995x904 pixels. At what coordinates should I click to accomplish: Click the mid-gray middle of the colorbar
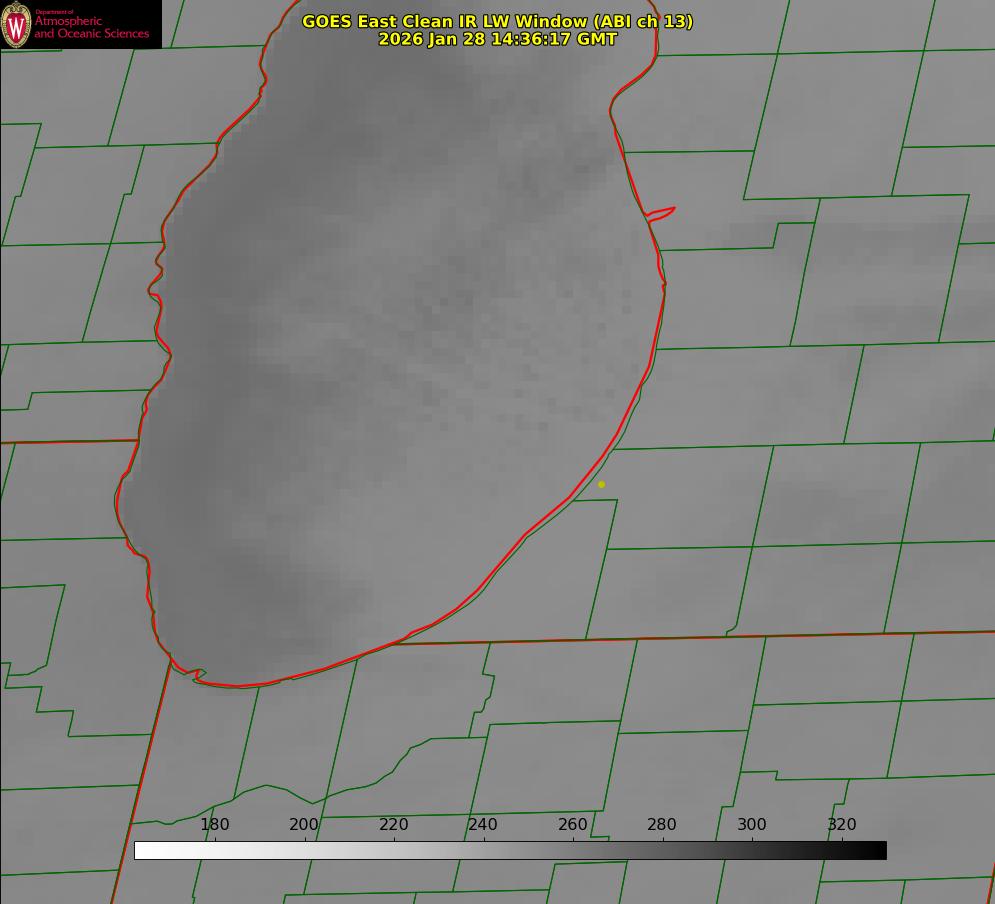point(510,851)
